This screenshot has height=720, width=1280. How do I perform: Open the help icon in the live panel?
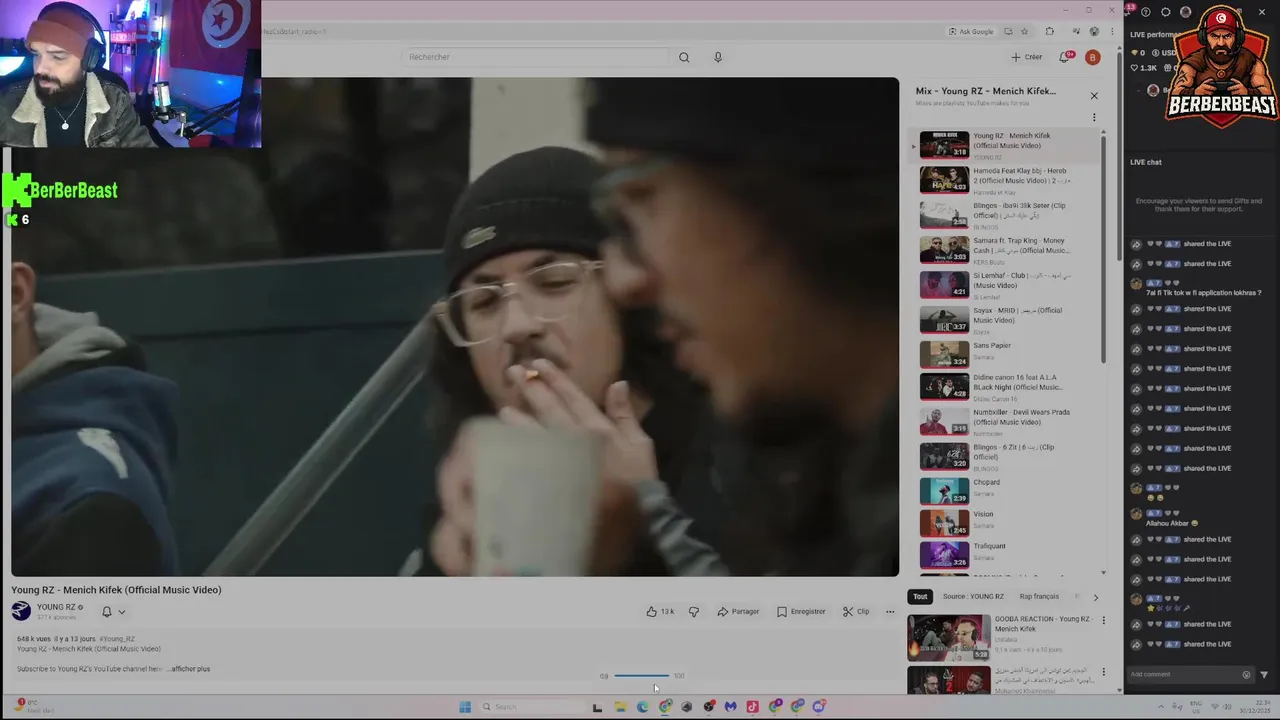(x=1146, y=12)
